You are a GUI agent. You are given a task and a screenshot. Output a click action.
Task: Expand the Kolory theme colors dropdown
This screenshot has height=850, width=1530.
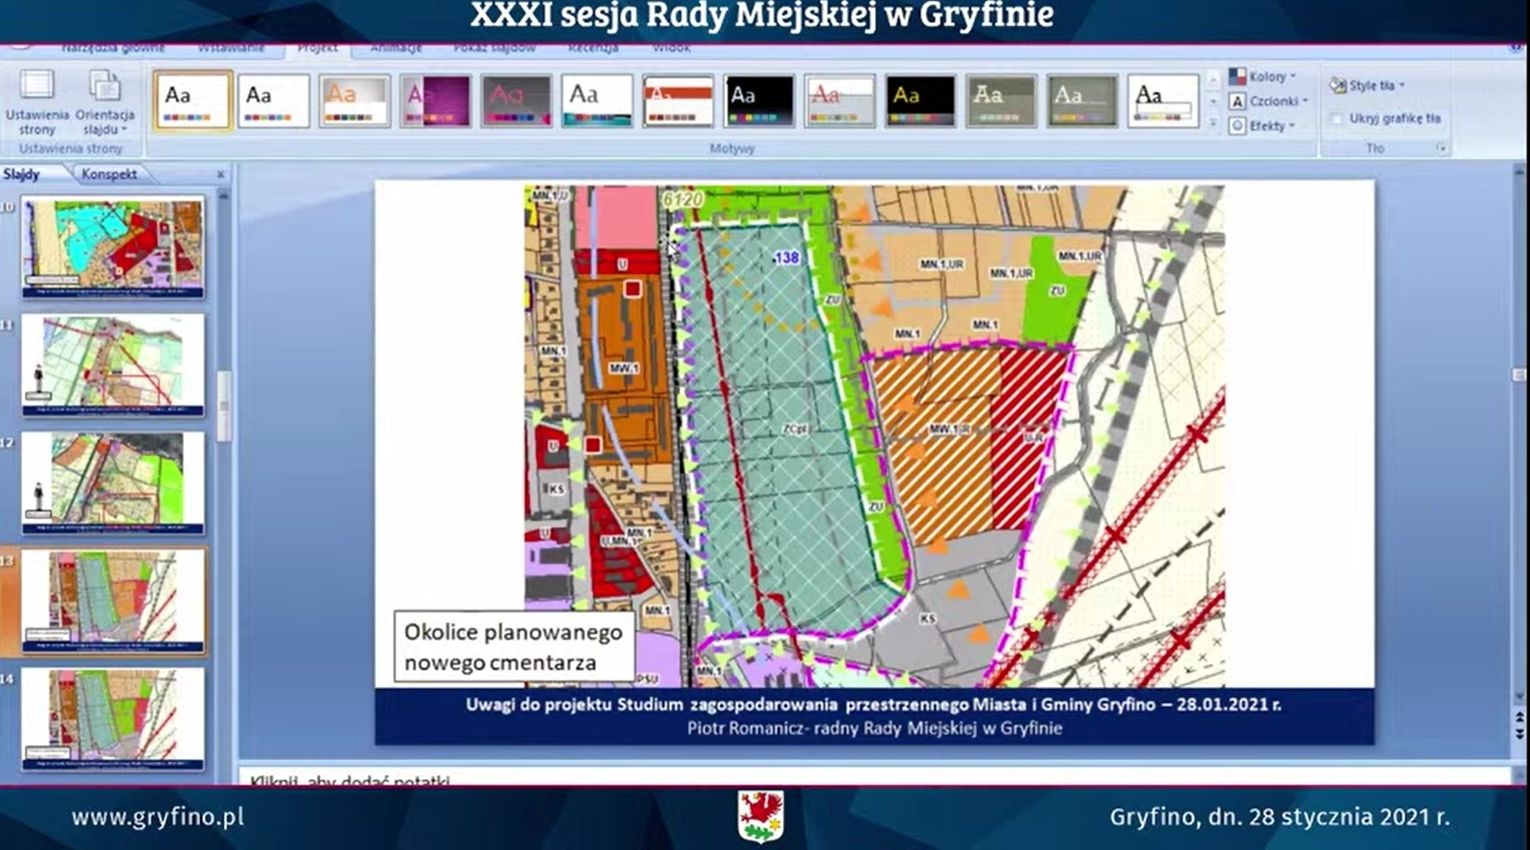1263,76
